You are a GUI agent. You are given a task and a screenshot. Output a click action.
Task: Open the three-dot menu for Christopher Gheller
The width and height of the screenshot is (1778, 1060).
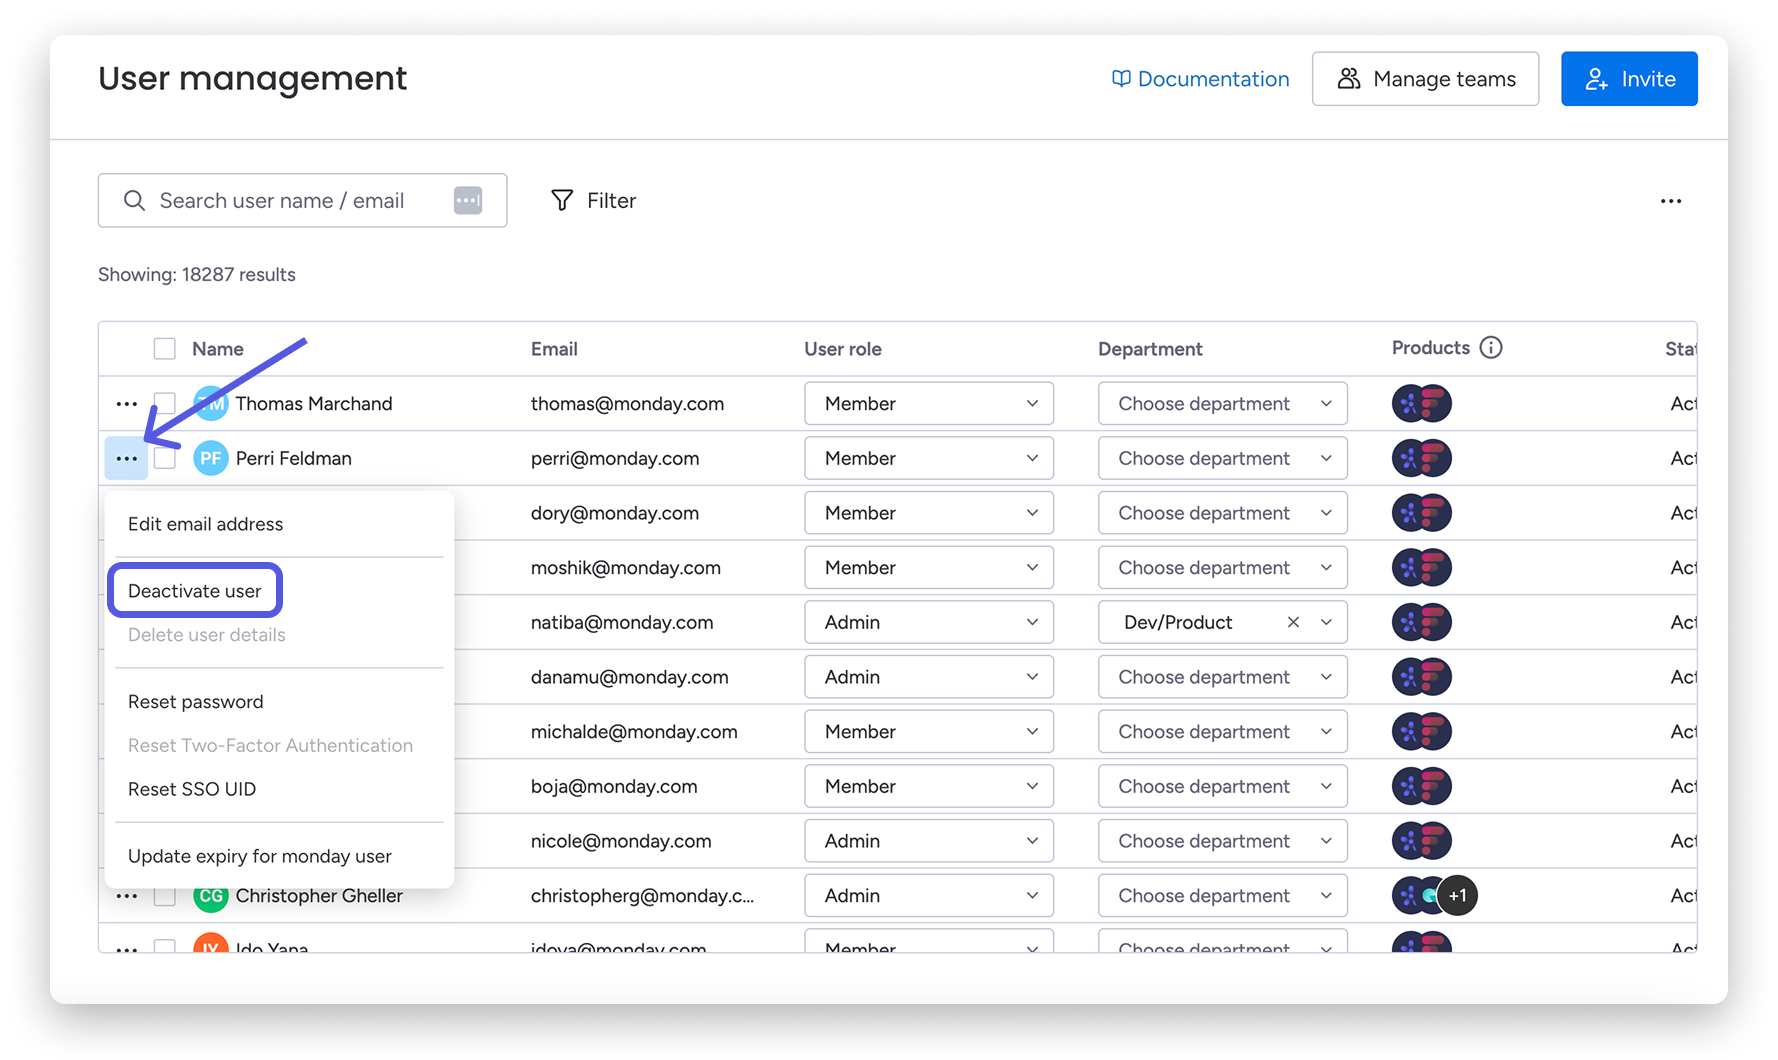[126, 897]
